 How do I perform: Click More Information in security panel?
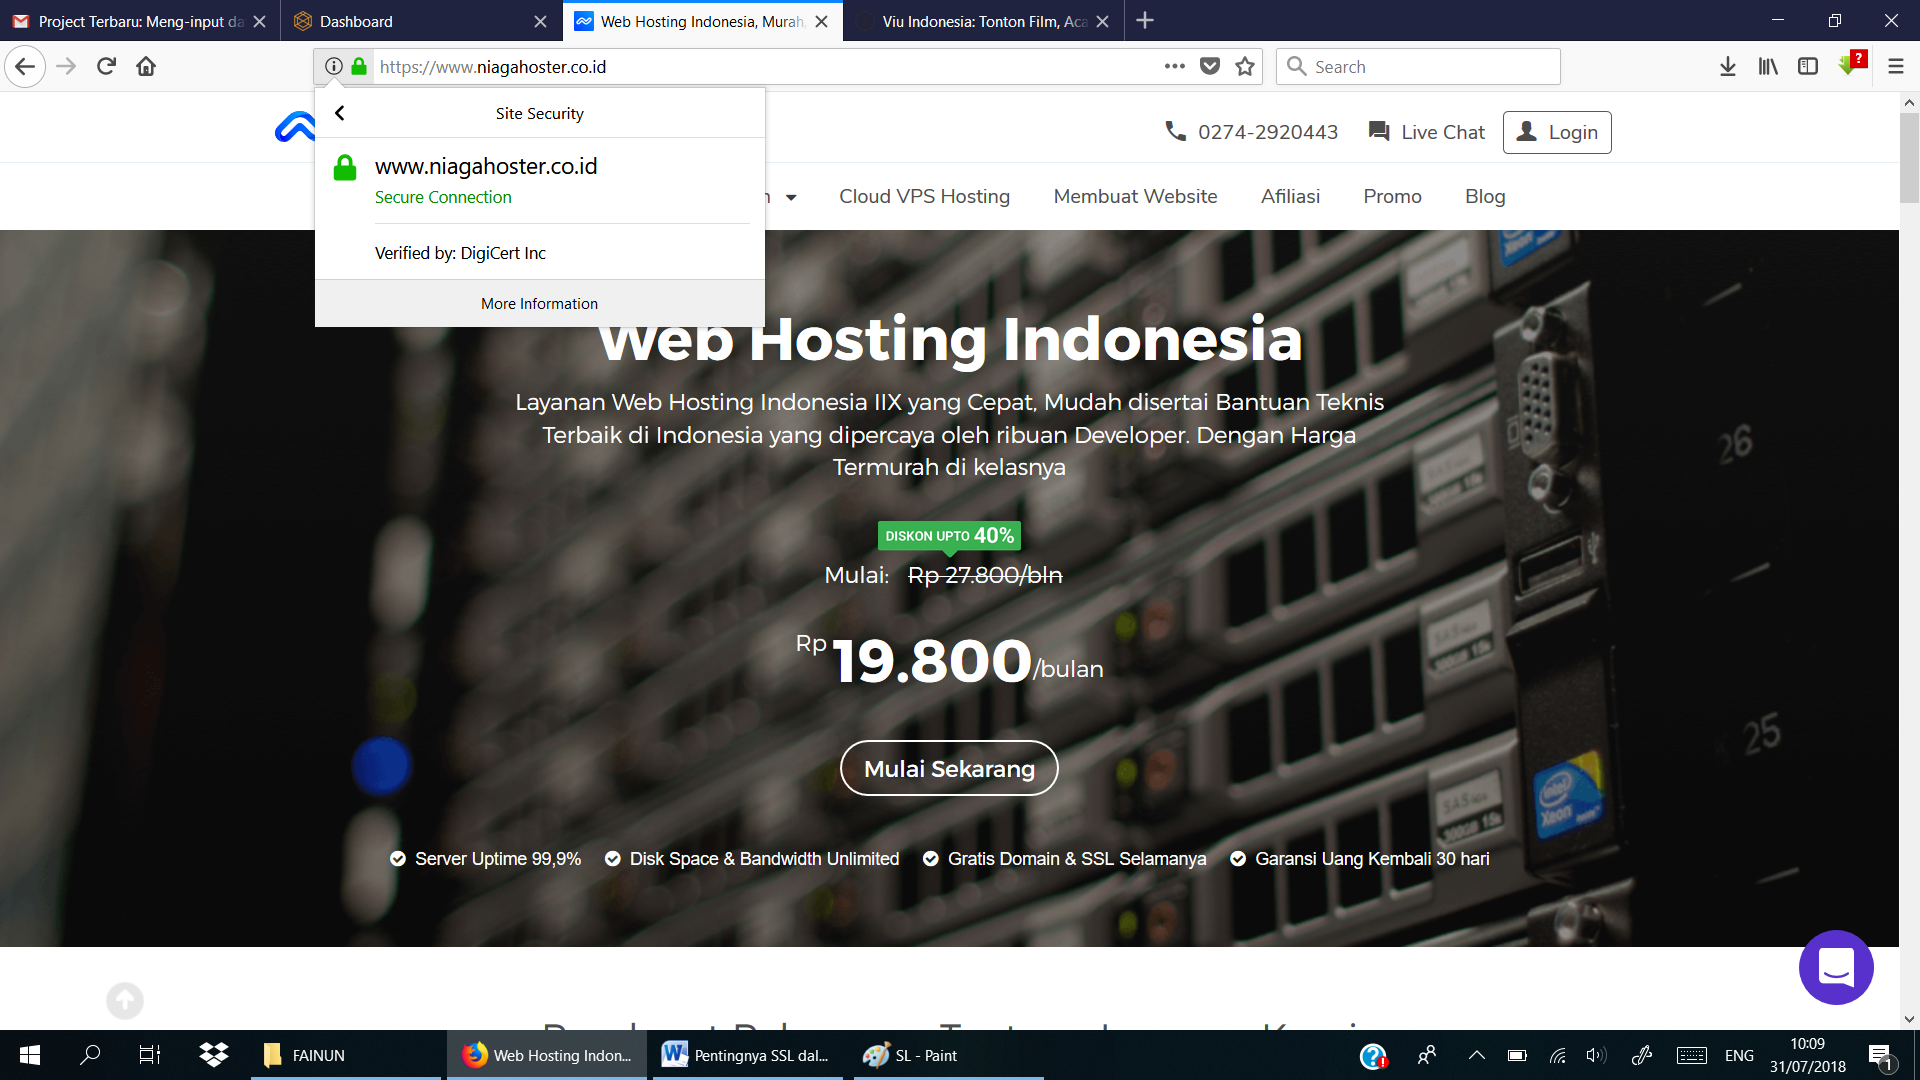point(539,303)
